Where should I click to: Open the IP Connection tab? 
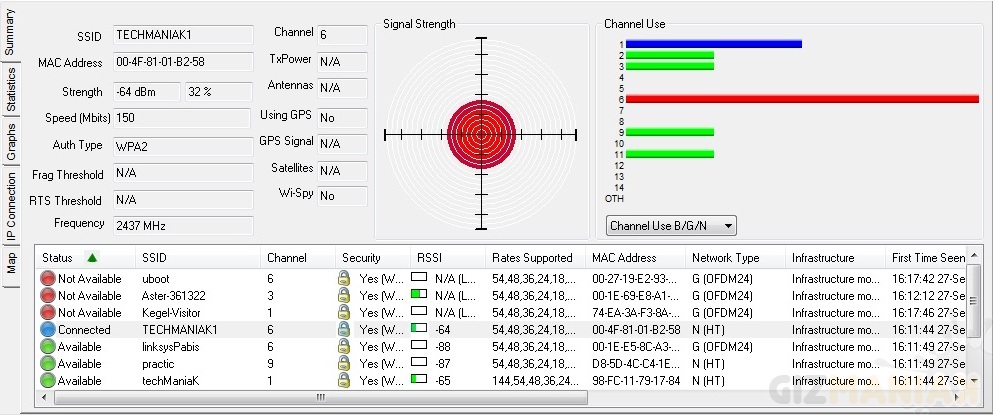[11, 208]
